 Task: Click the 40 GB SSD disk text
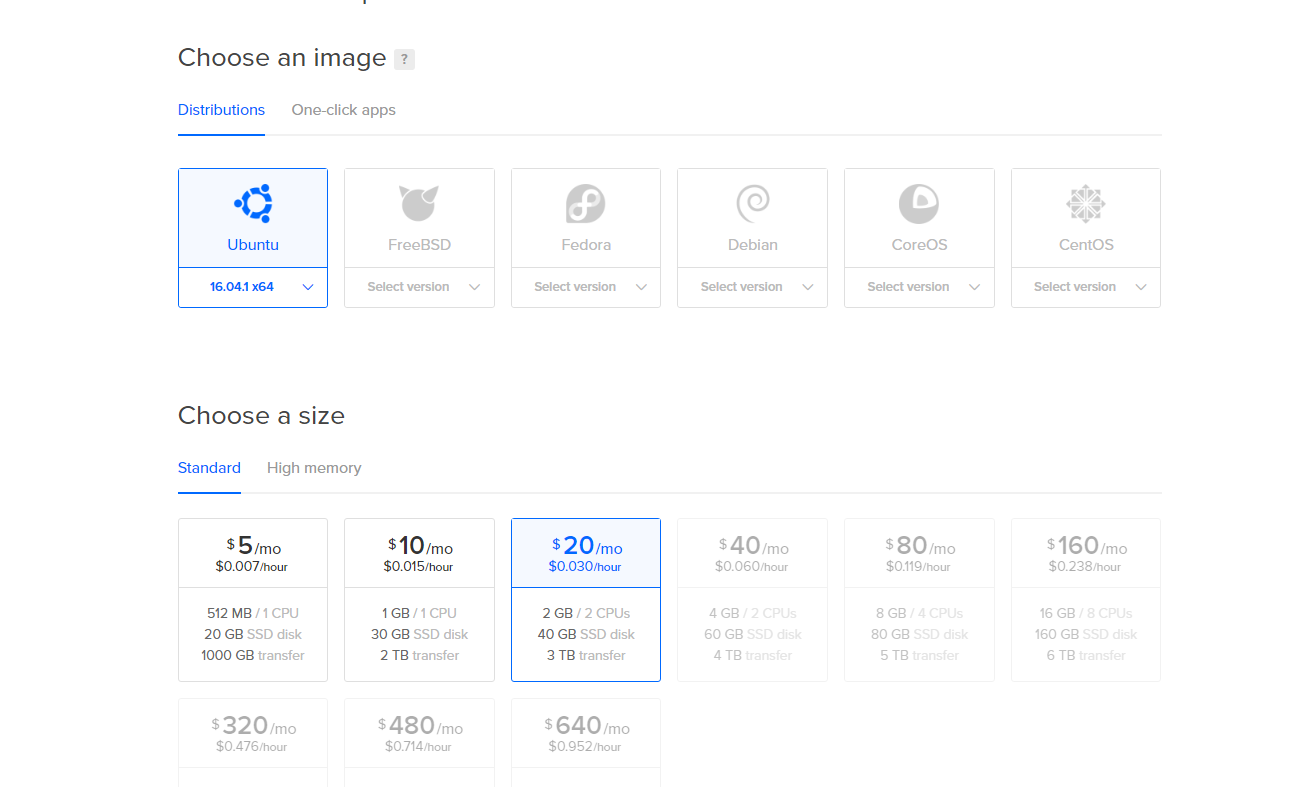pyautogui.click(x=586, y=634)
